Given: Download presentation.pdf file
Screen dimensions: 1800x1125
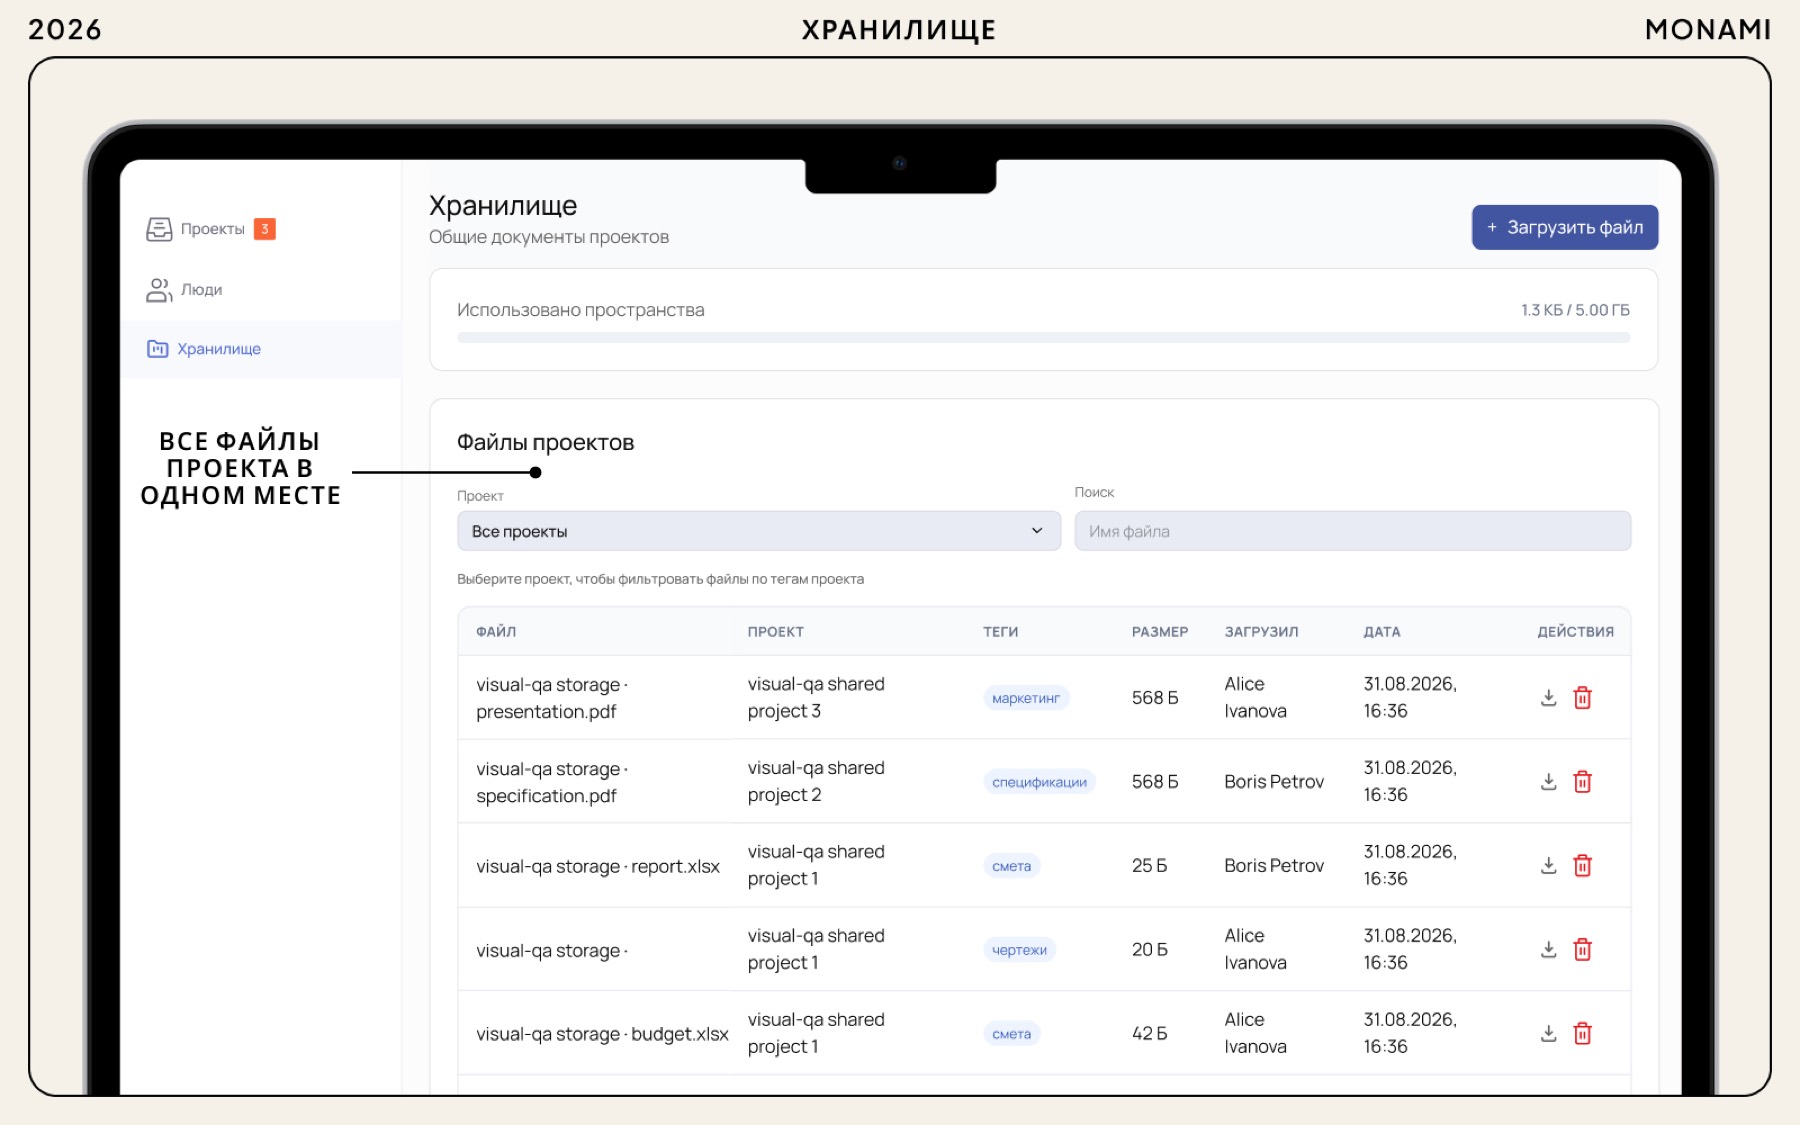Looking at the screenshot, I should (x=1548, y=698).
